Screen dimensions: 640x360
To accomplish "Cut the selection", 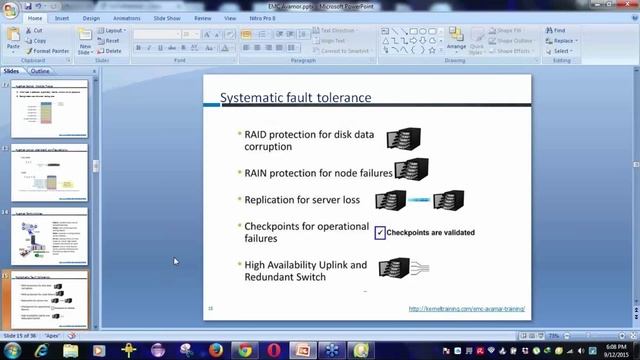I will (x=34, y=31).
